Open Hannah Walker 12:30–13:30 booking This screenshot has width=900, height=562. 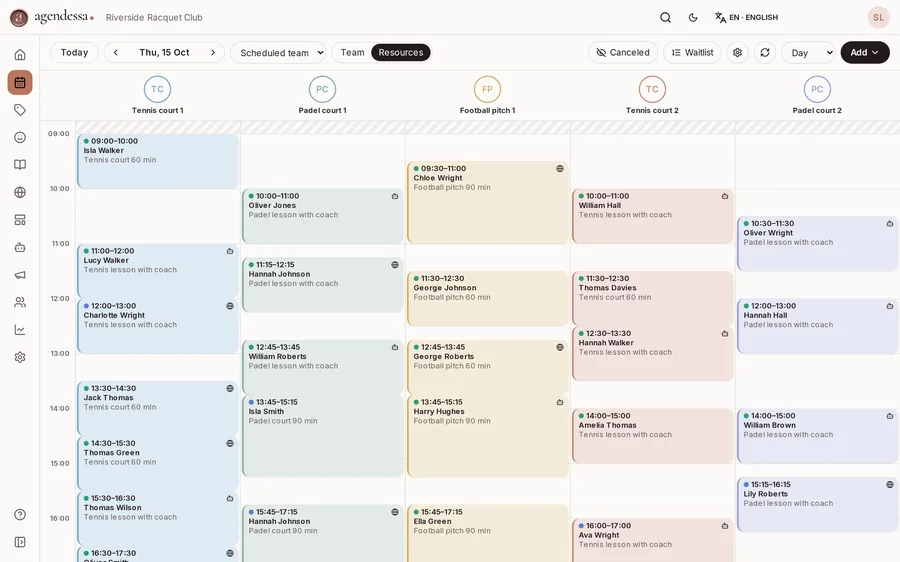pos(653,354)
